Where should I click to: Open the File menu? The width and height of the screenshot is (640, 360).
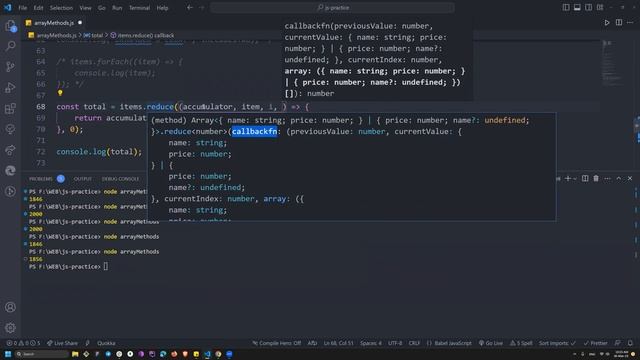pyautogui.click(x=23, y=8)
